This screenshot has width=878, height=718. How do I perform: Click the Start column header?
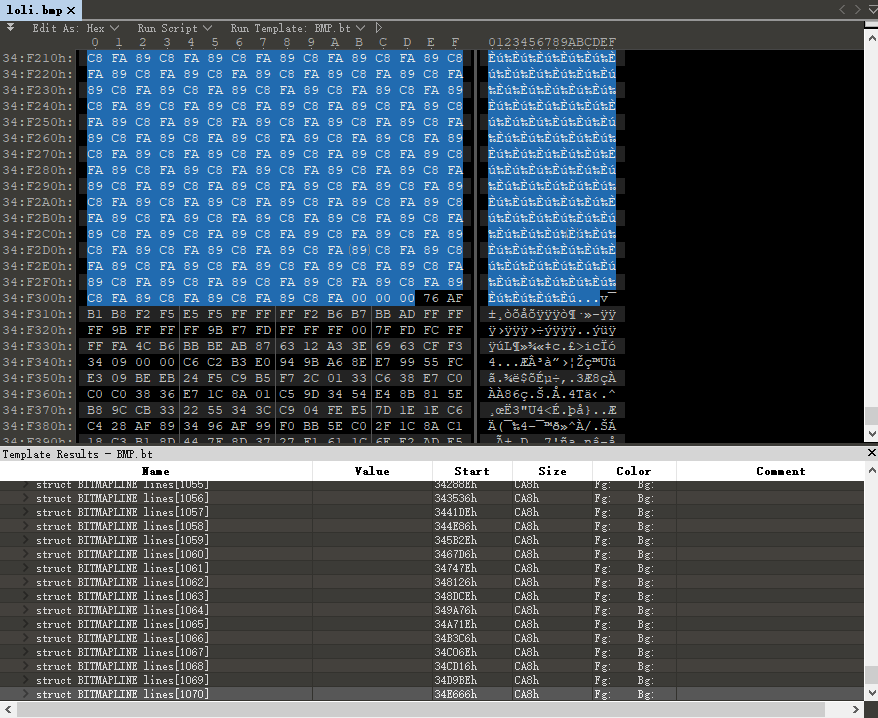click(x=471, y=471)
